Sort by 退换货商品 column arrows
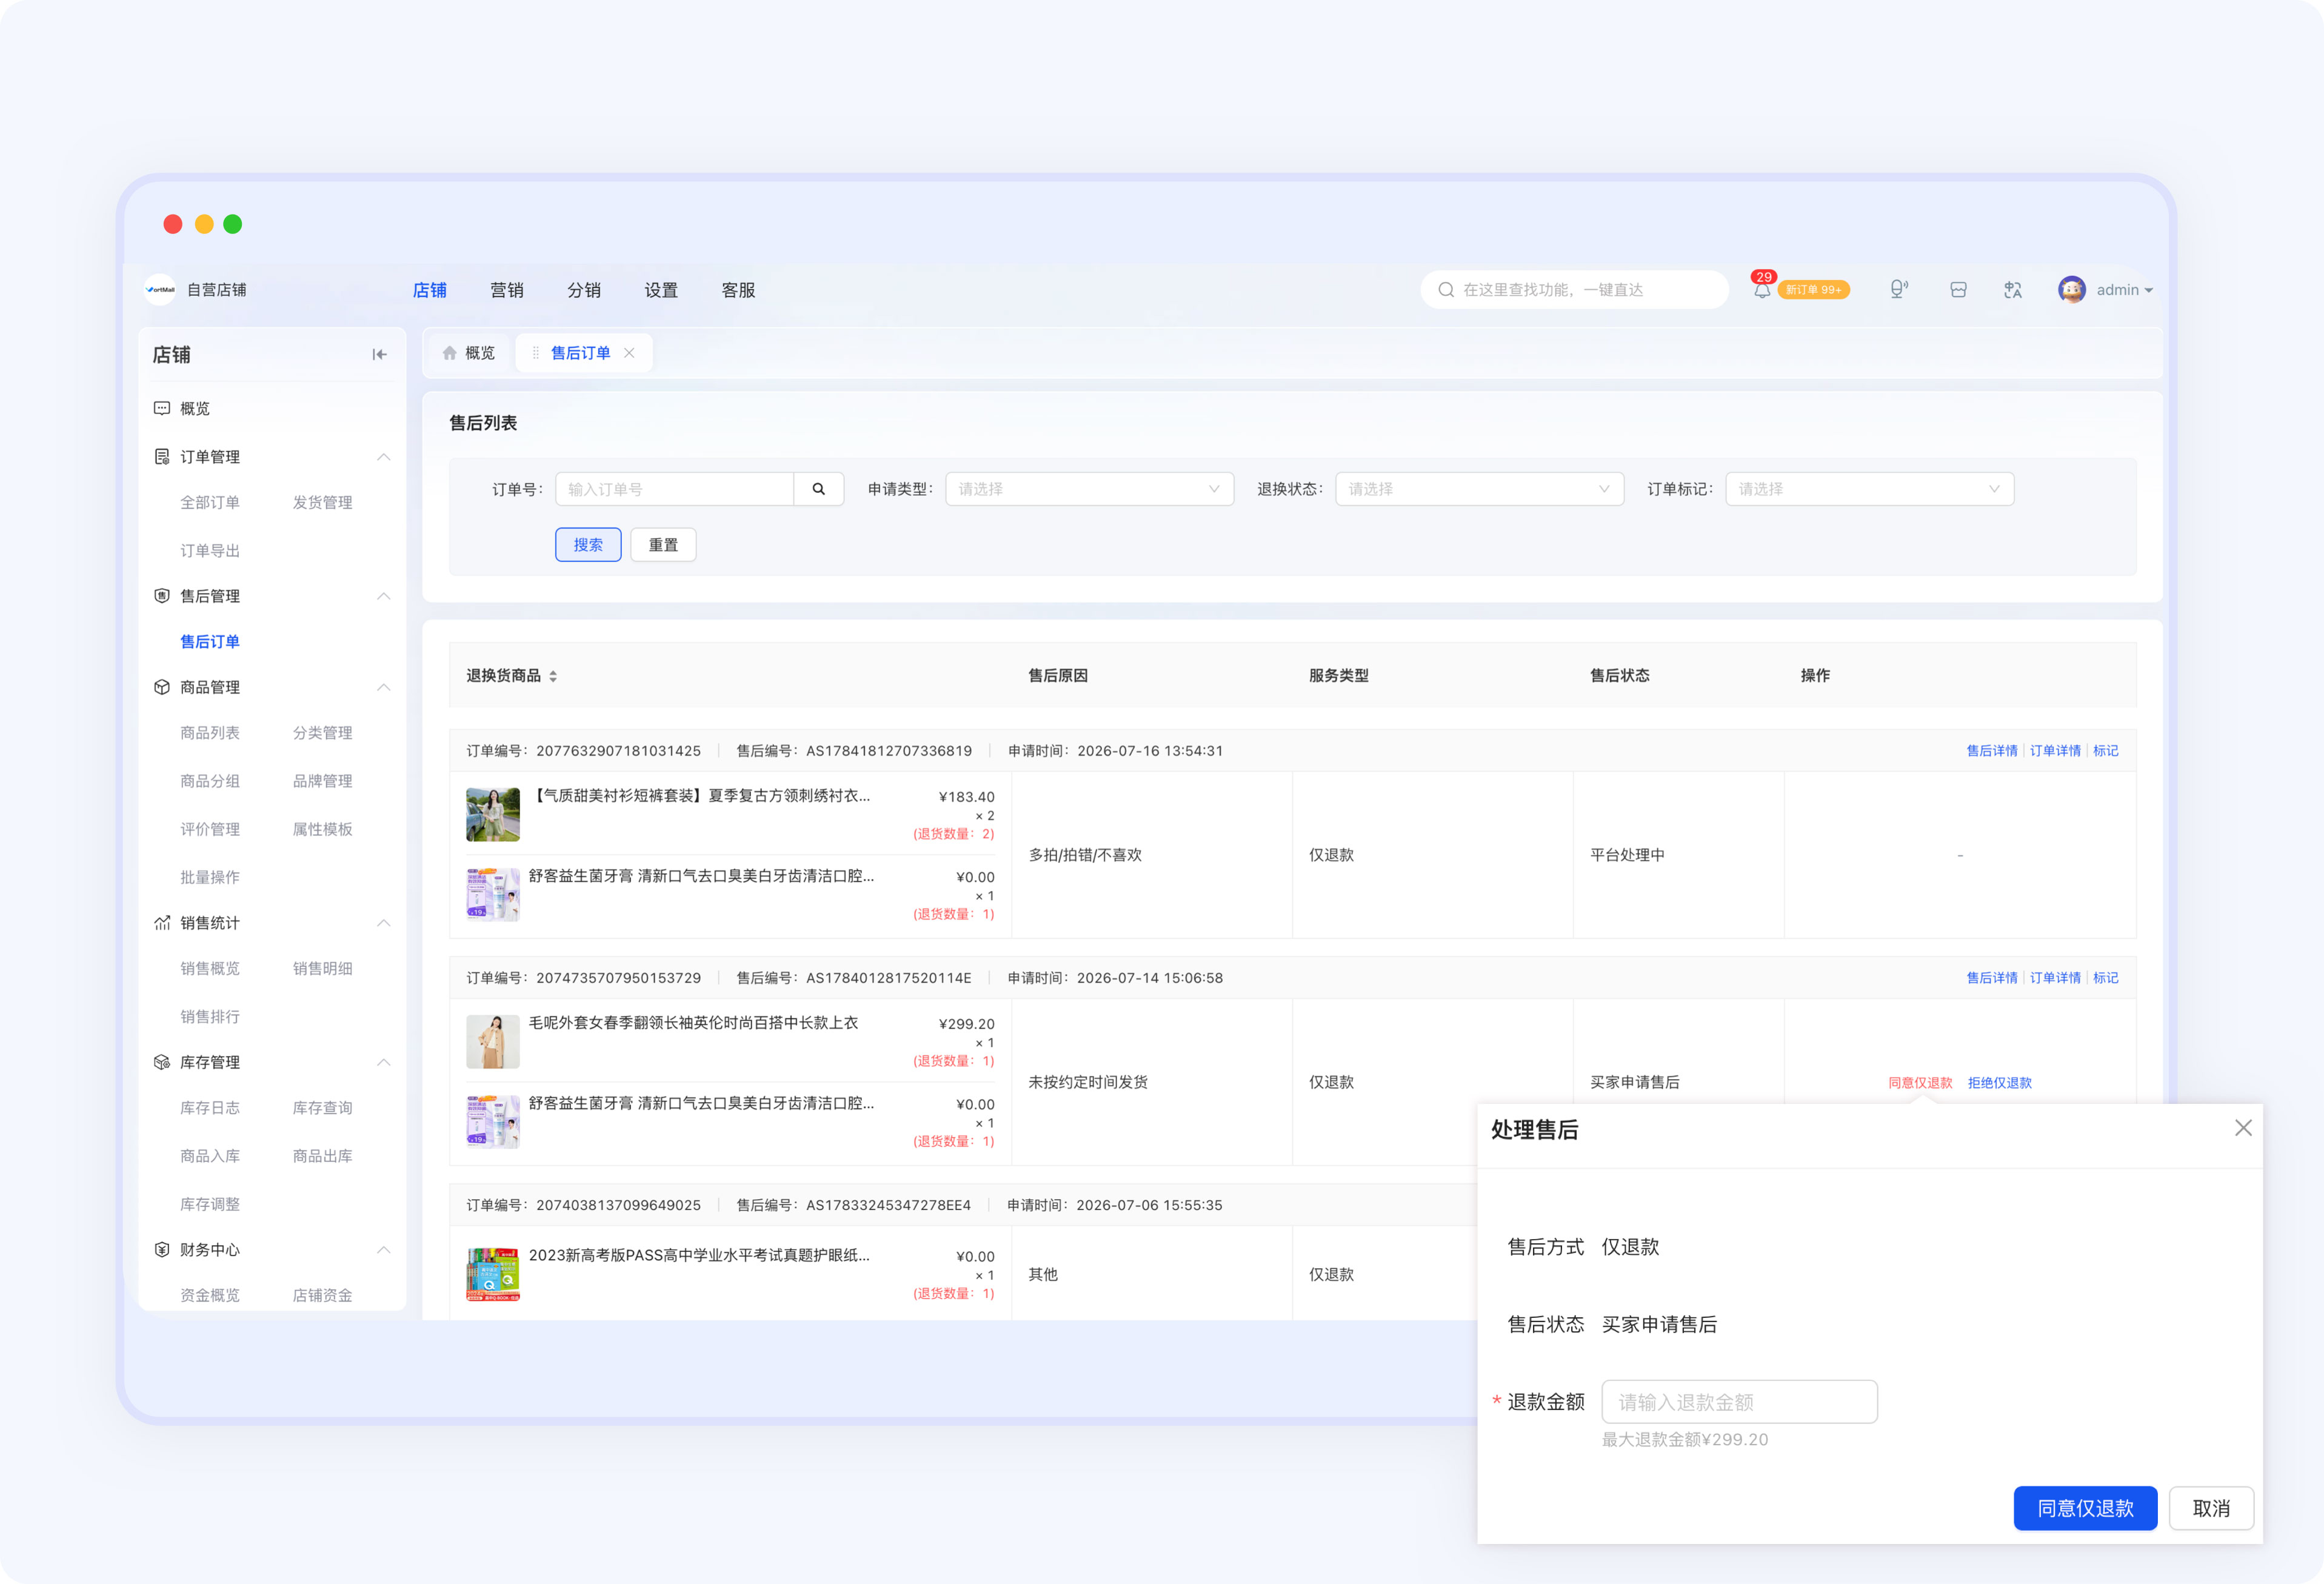This screenshot has width=2324, height=1584. 553,677
